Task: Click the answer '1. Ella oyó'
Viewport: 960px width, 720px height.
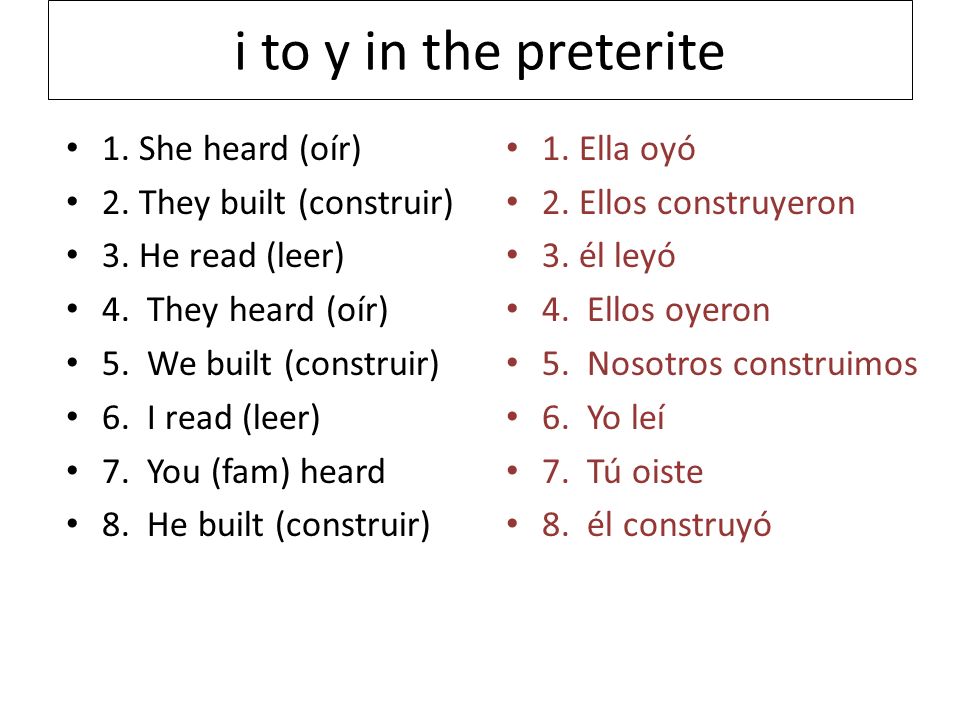Action: tap(619, 149)
